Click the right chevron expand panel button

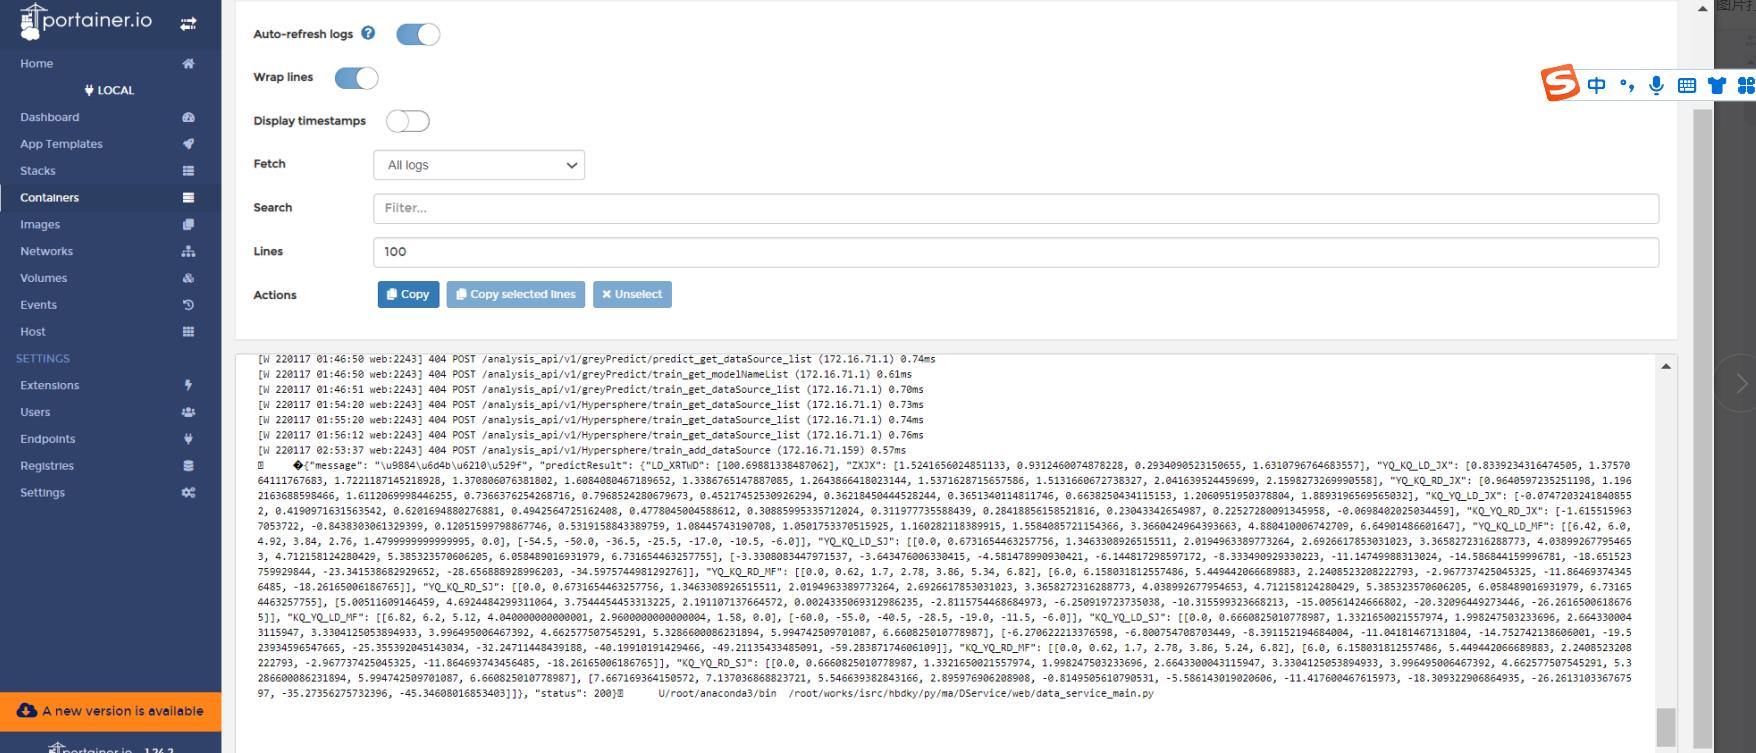(1742, 383)
